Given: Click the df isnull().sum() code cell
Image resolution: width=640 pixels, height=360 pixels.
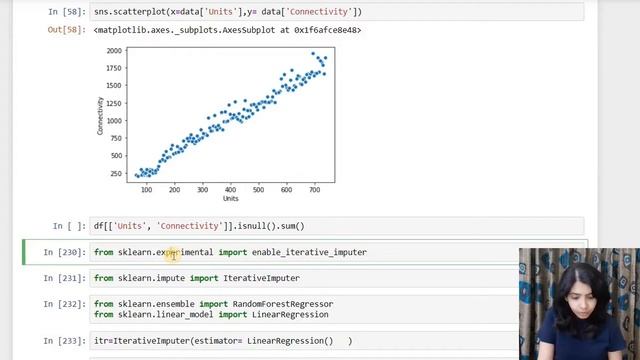Looking at the screenshot, I should click(x=337, y=226).
